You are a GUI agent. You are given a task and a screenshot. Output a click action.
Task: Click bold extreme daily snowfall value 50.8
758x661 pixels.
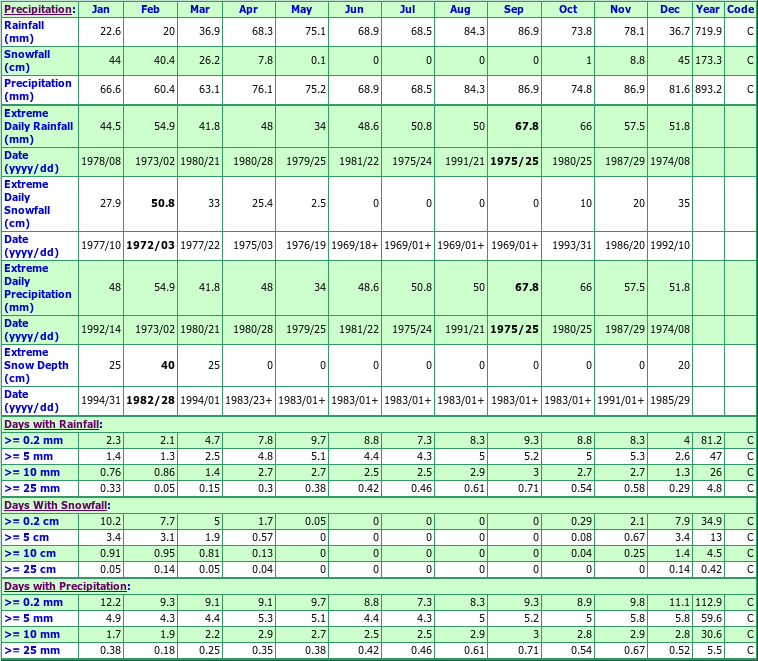[163, 204]
